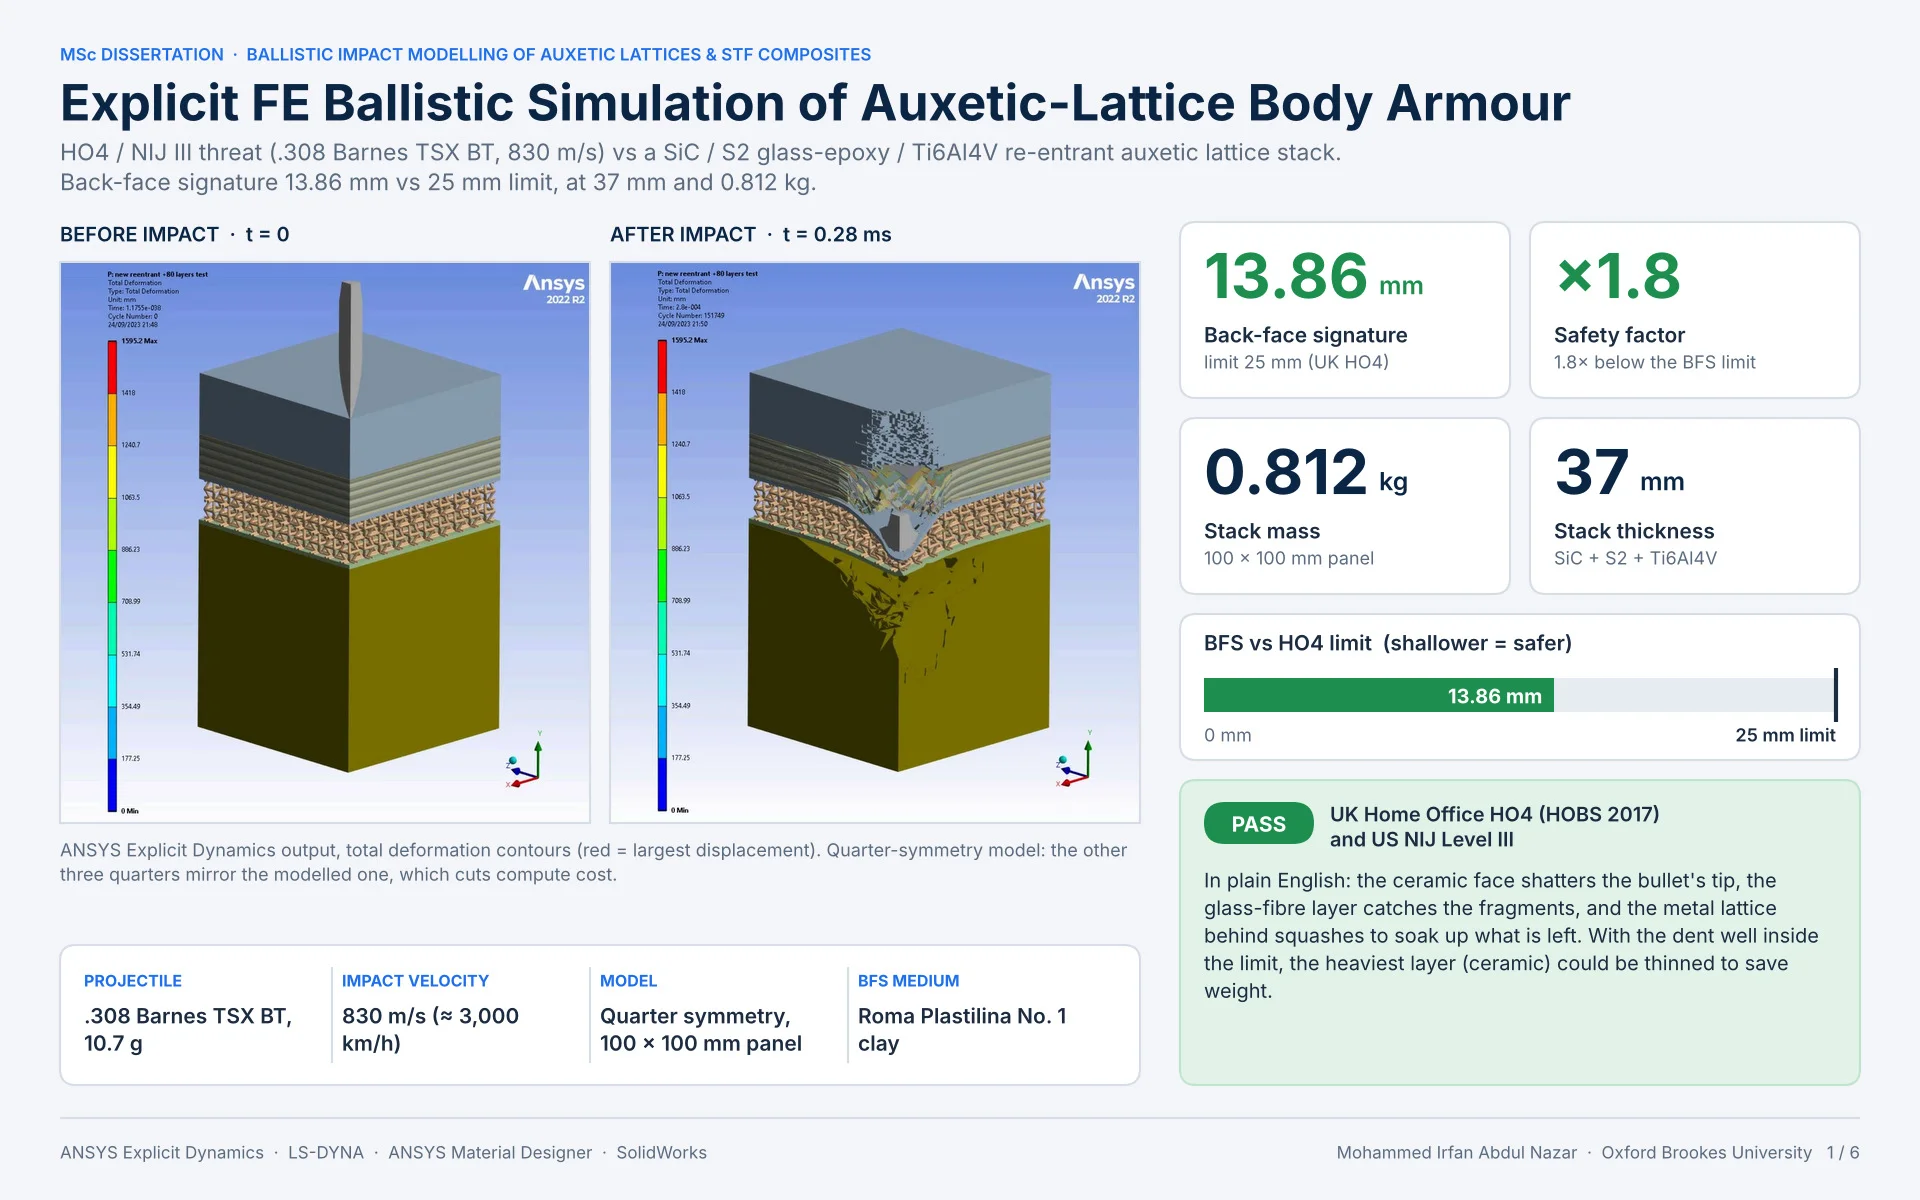Click the XYZ axis triad in Before Impact image
Image resolution: width=1920 pixels, height=1200 pixels.
pyautogui.click(x=525, y=760)
